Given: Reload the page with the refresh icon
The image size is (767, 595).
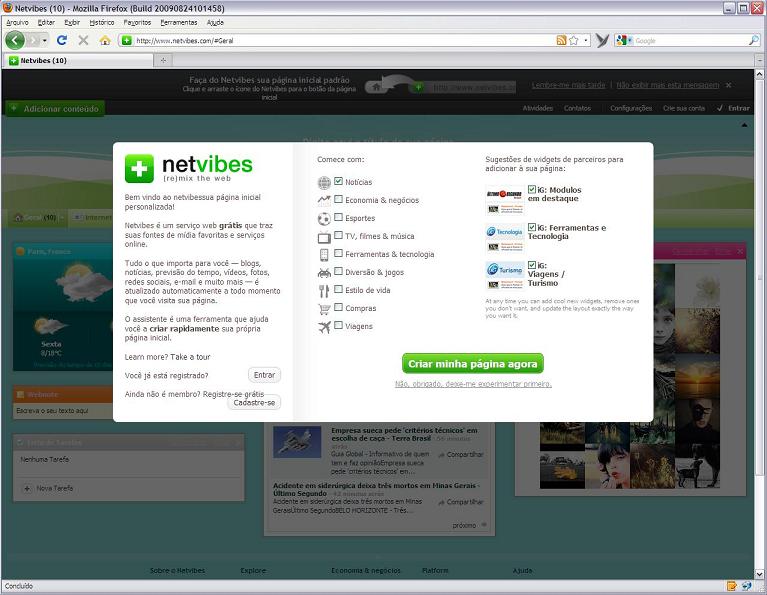Looking at the screenshot, I should pyautogui.click(x=62, y=40).
